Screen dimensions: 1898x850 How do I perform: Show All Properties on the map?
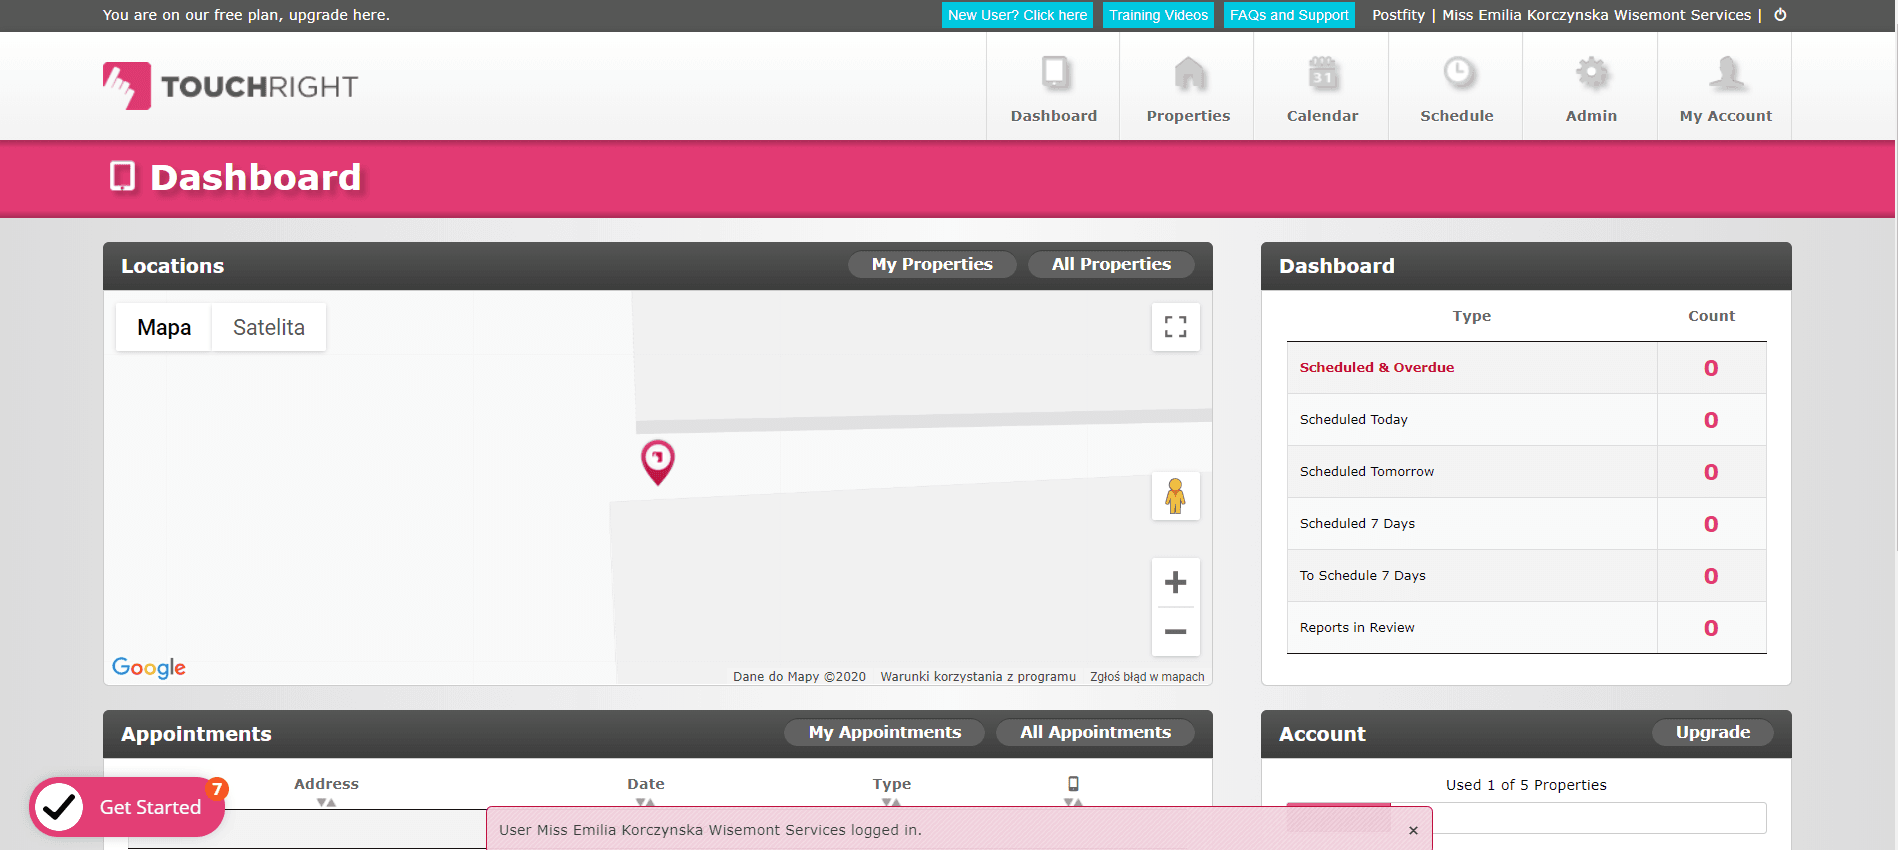click(1110, 264)
